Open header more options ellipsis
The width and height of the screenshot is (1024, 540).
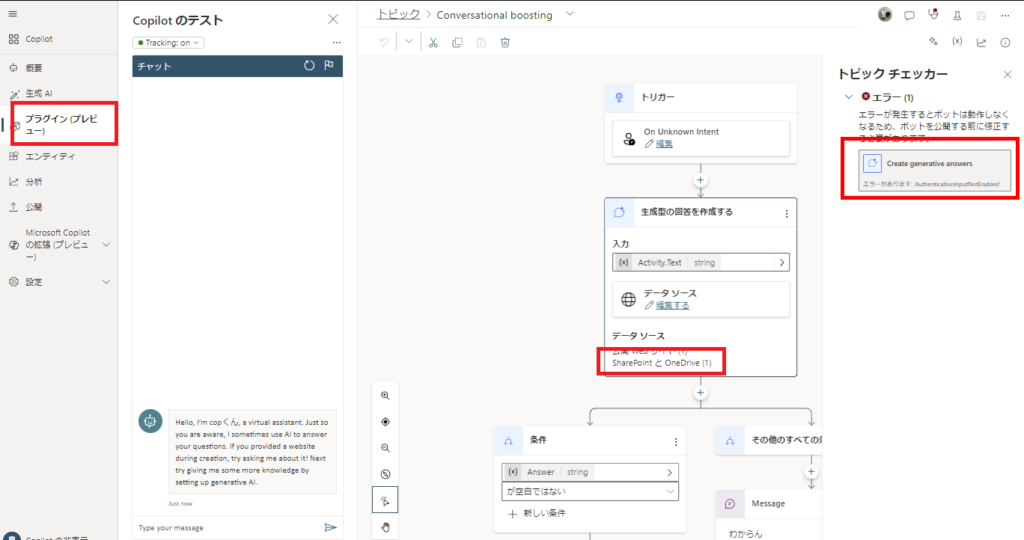click(1005, 16)
